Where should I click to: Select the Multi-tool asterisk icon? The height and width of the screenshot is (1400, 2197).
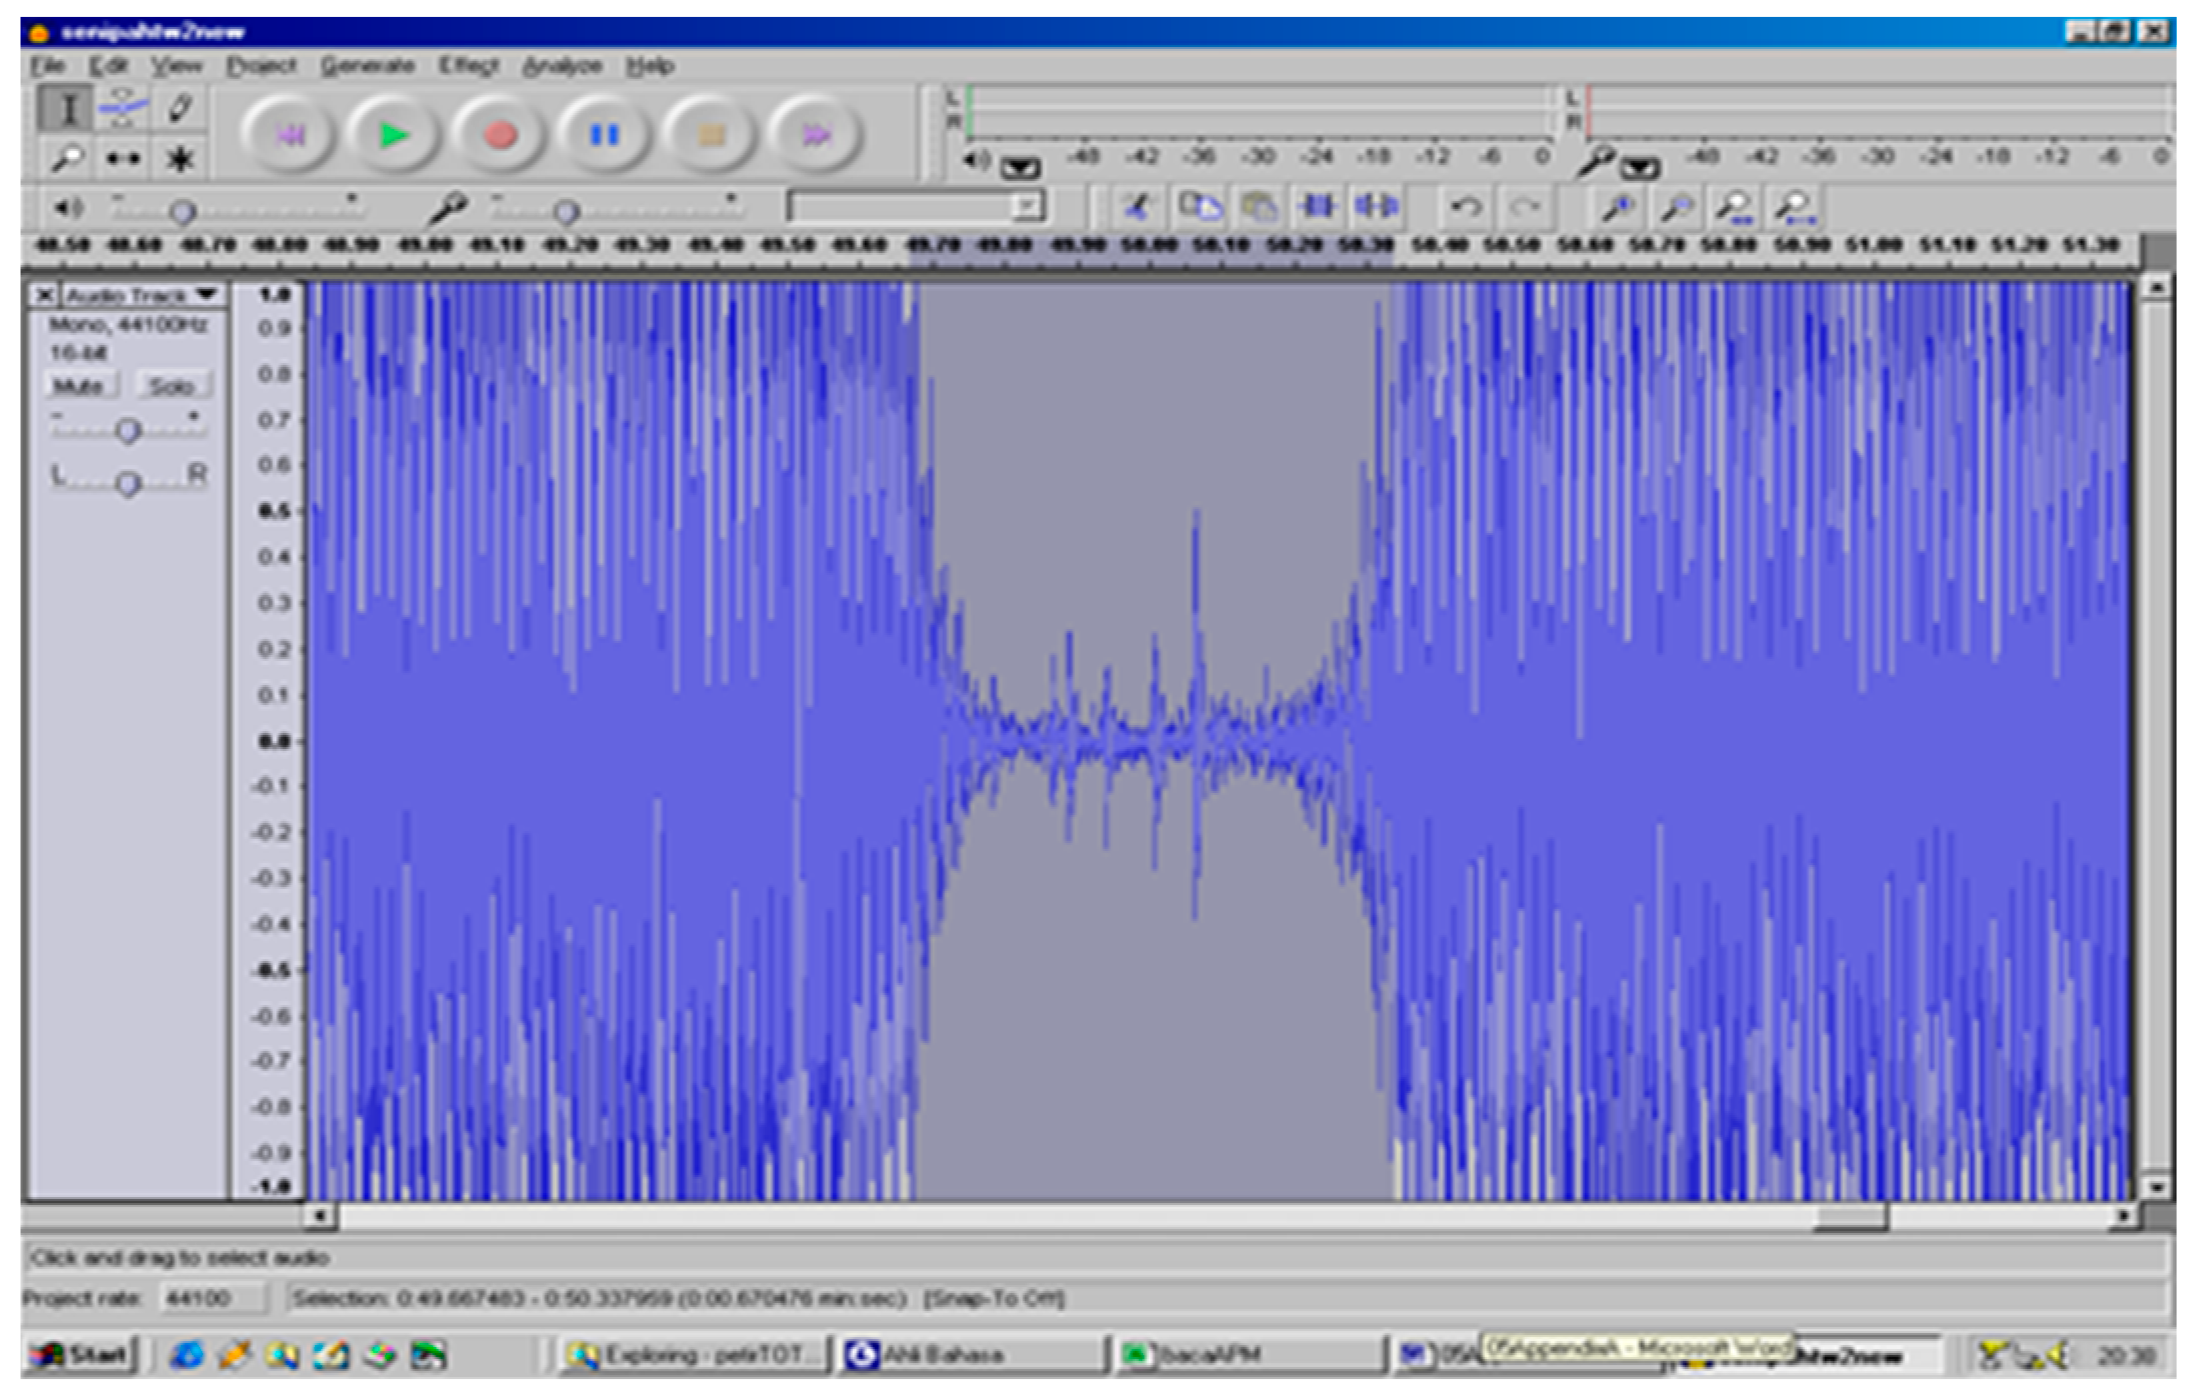click(x=180, y=158)
